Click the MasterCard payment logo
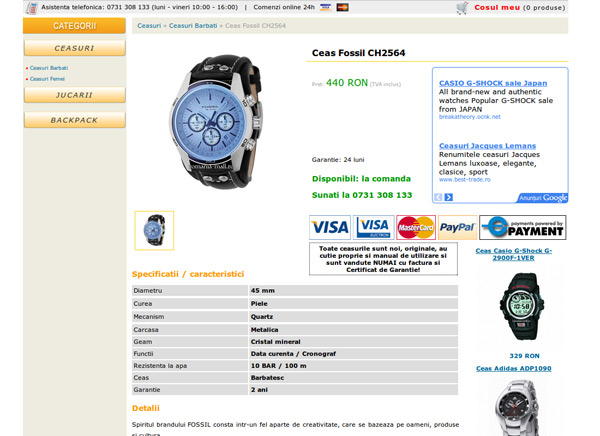The width and height of the screenshot is (600, 436). (416, 227)
